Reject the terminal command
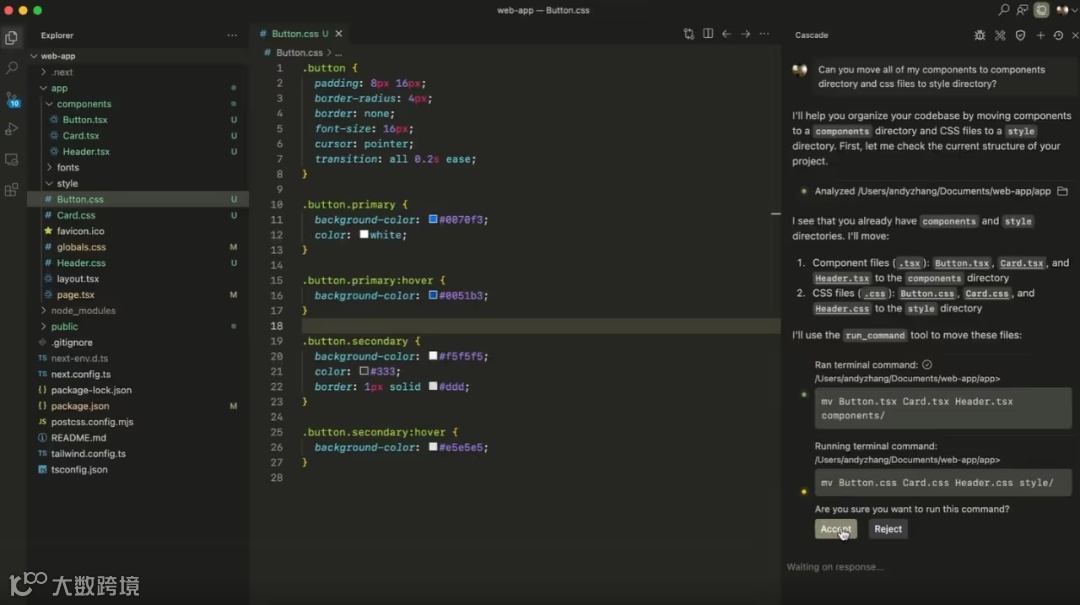The height and width of the screenshot is (605, 1080). (888, 529)
